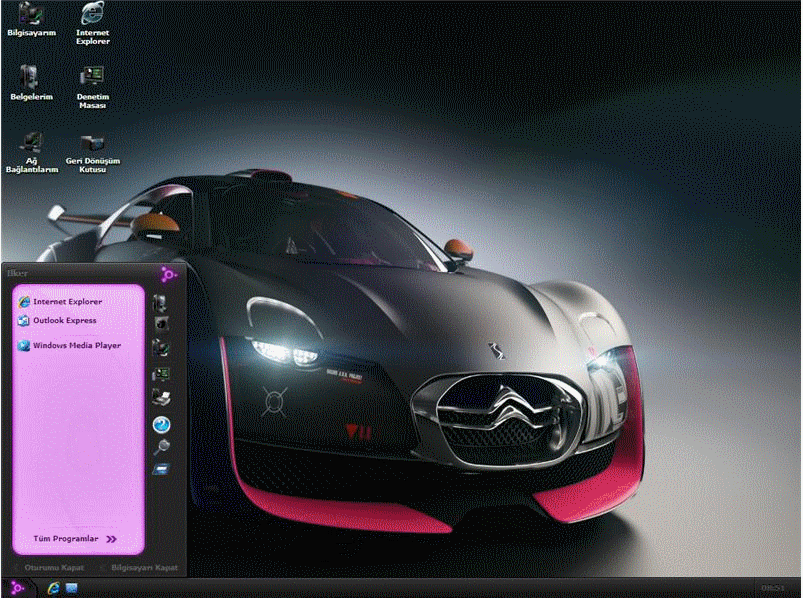
Task: Click the Bilgisayarı Kapat button
Action: pyautogui.click(x=139, y=568)
